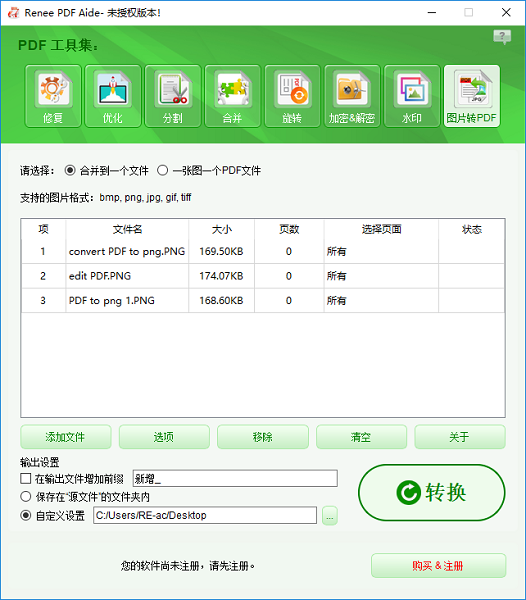Select the 分割 (Split) scissors tool

click(x=173, y=96)
